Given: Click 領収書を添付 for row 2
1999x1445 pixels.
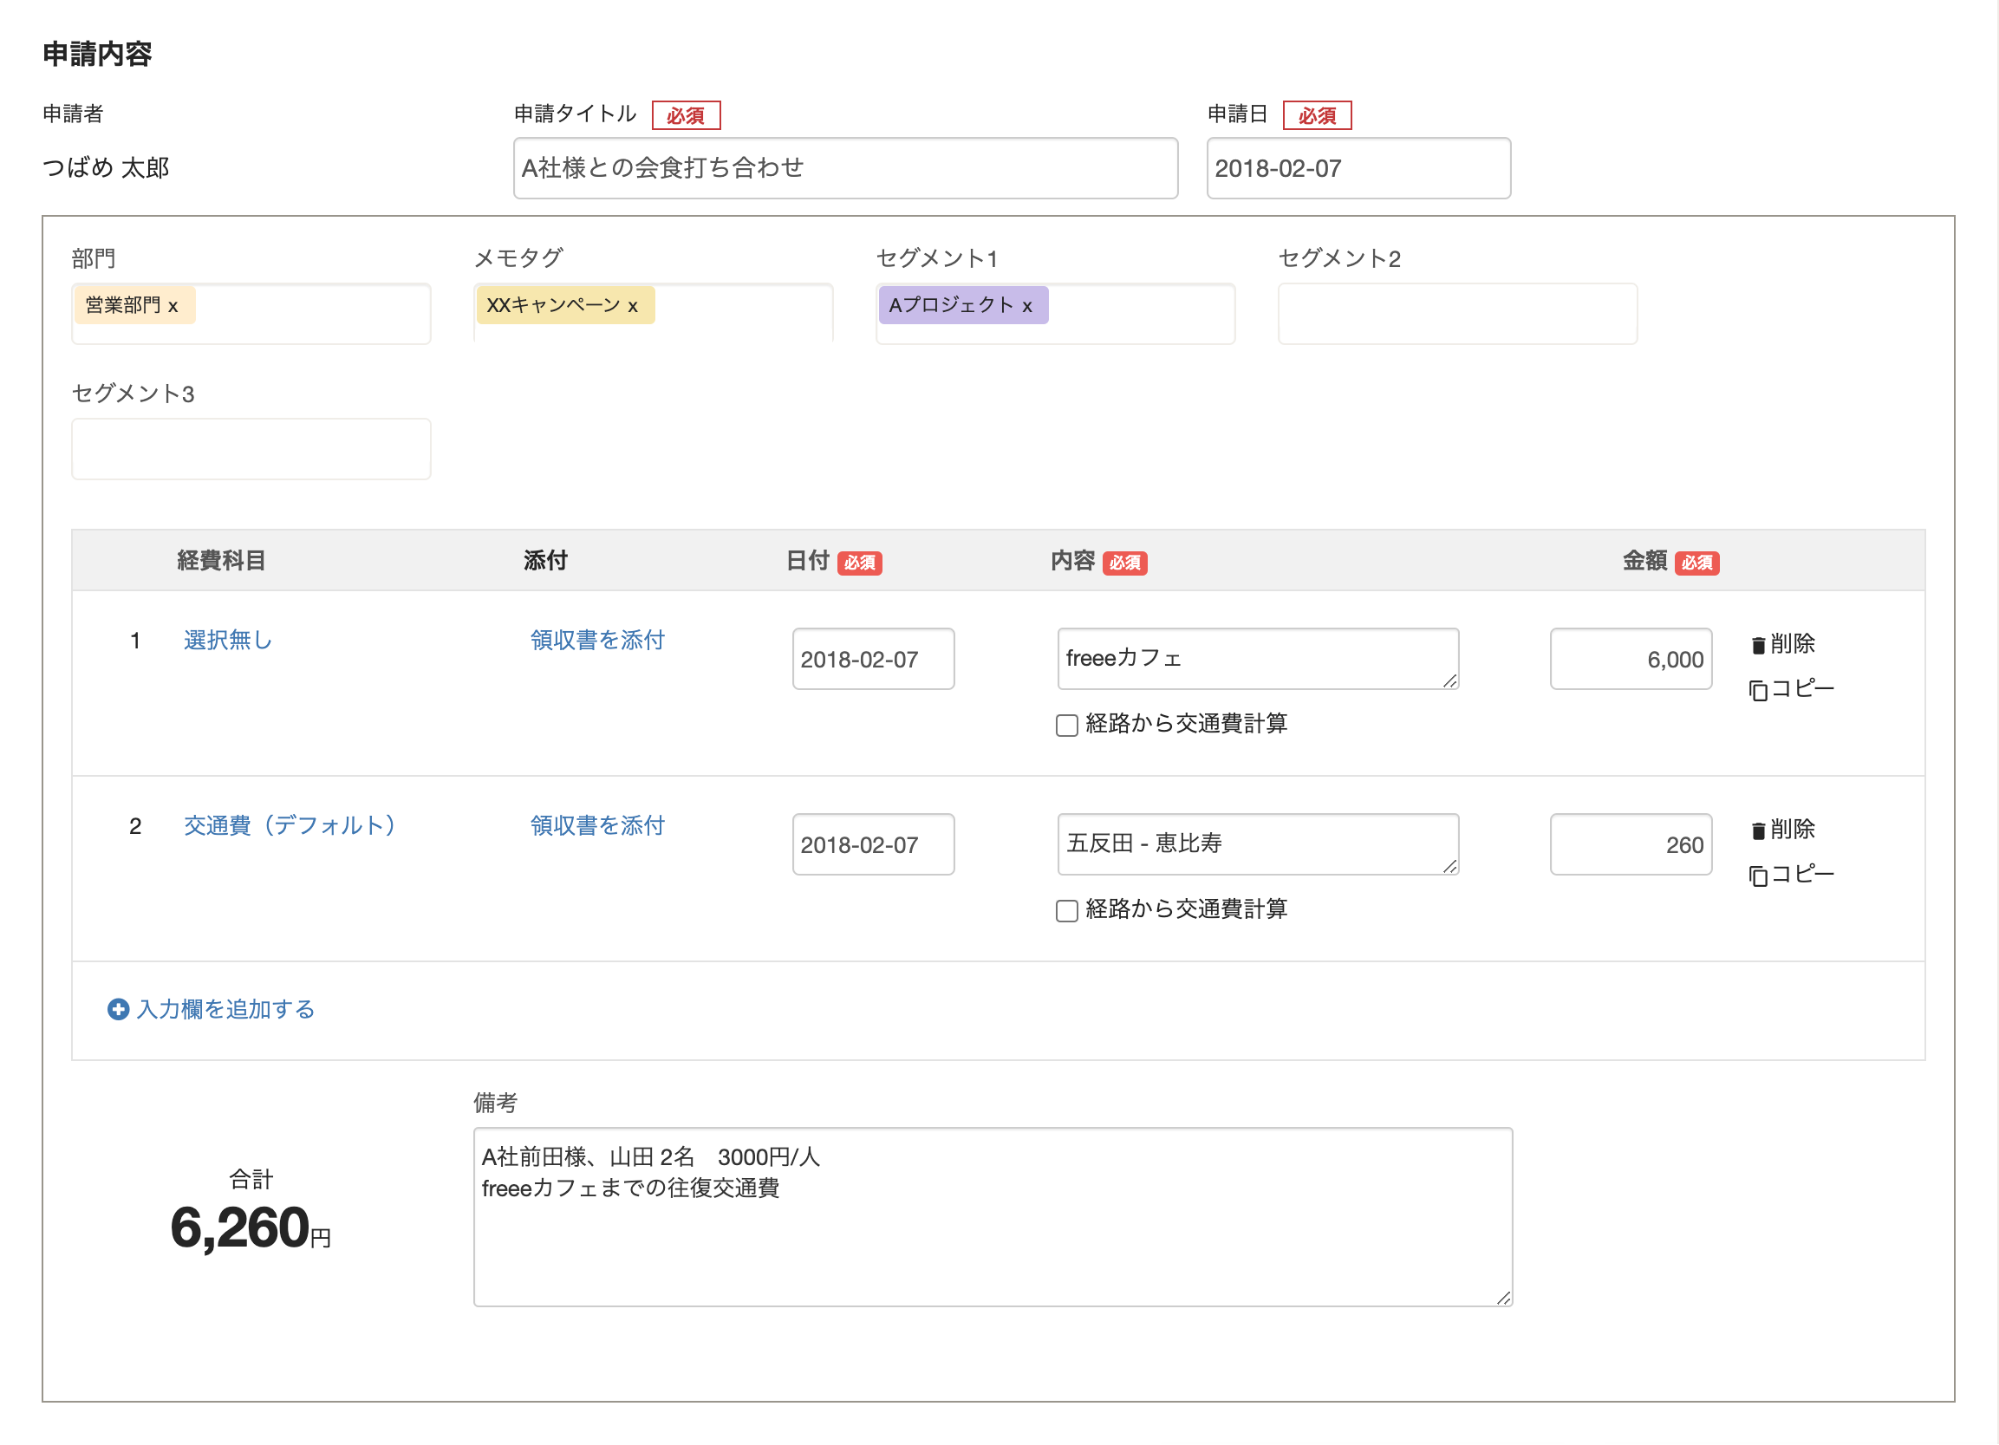Looking at the screenshot, I should 597,825.
